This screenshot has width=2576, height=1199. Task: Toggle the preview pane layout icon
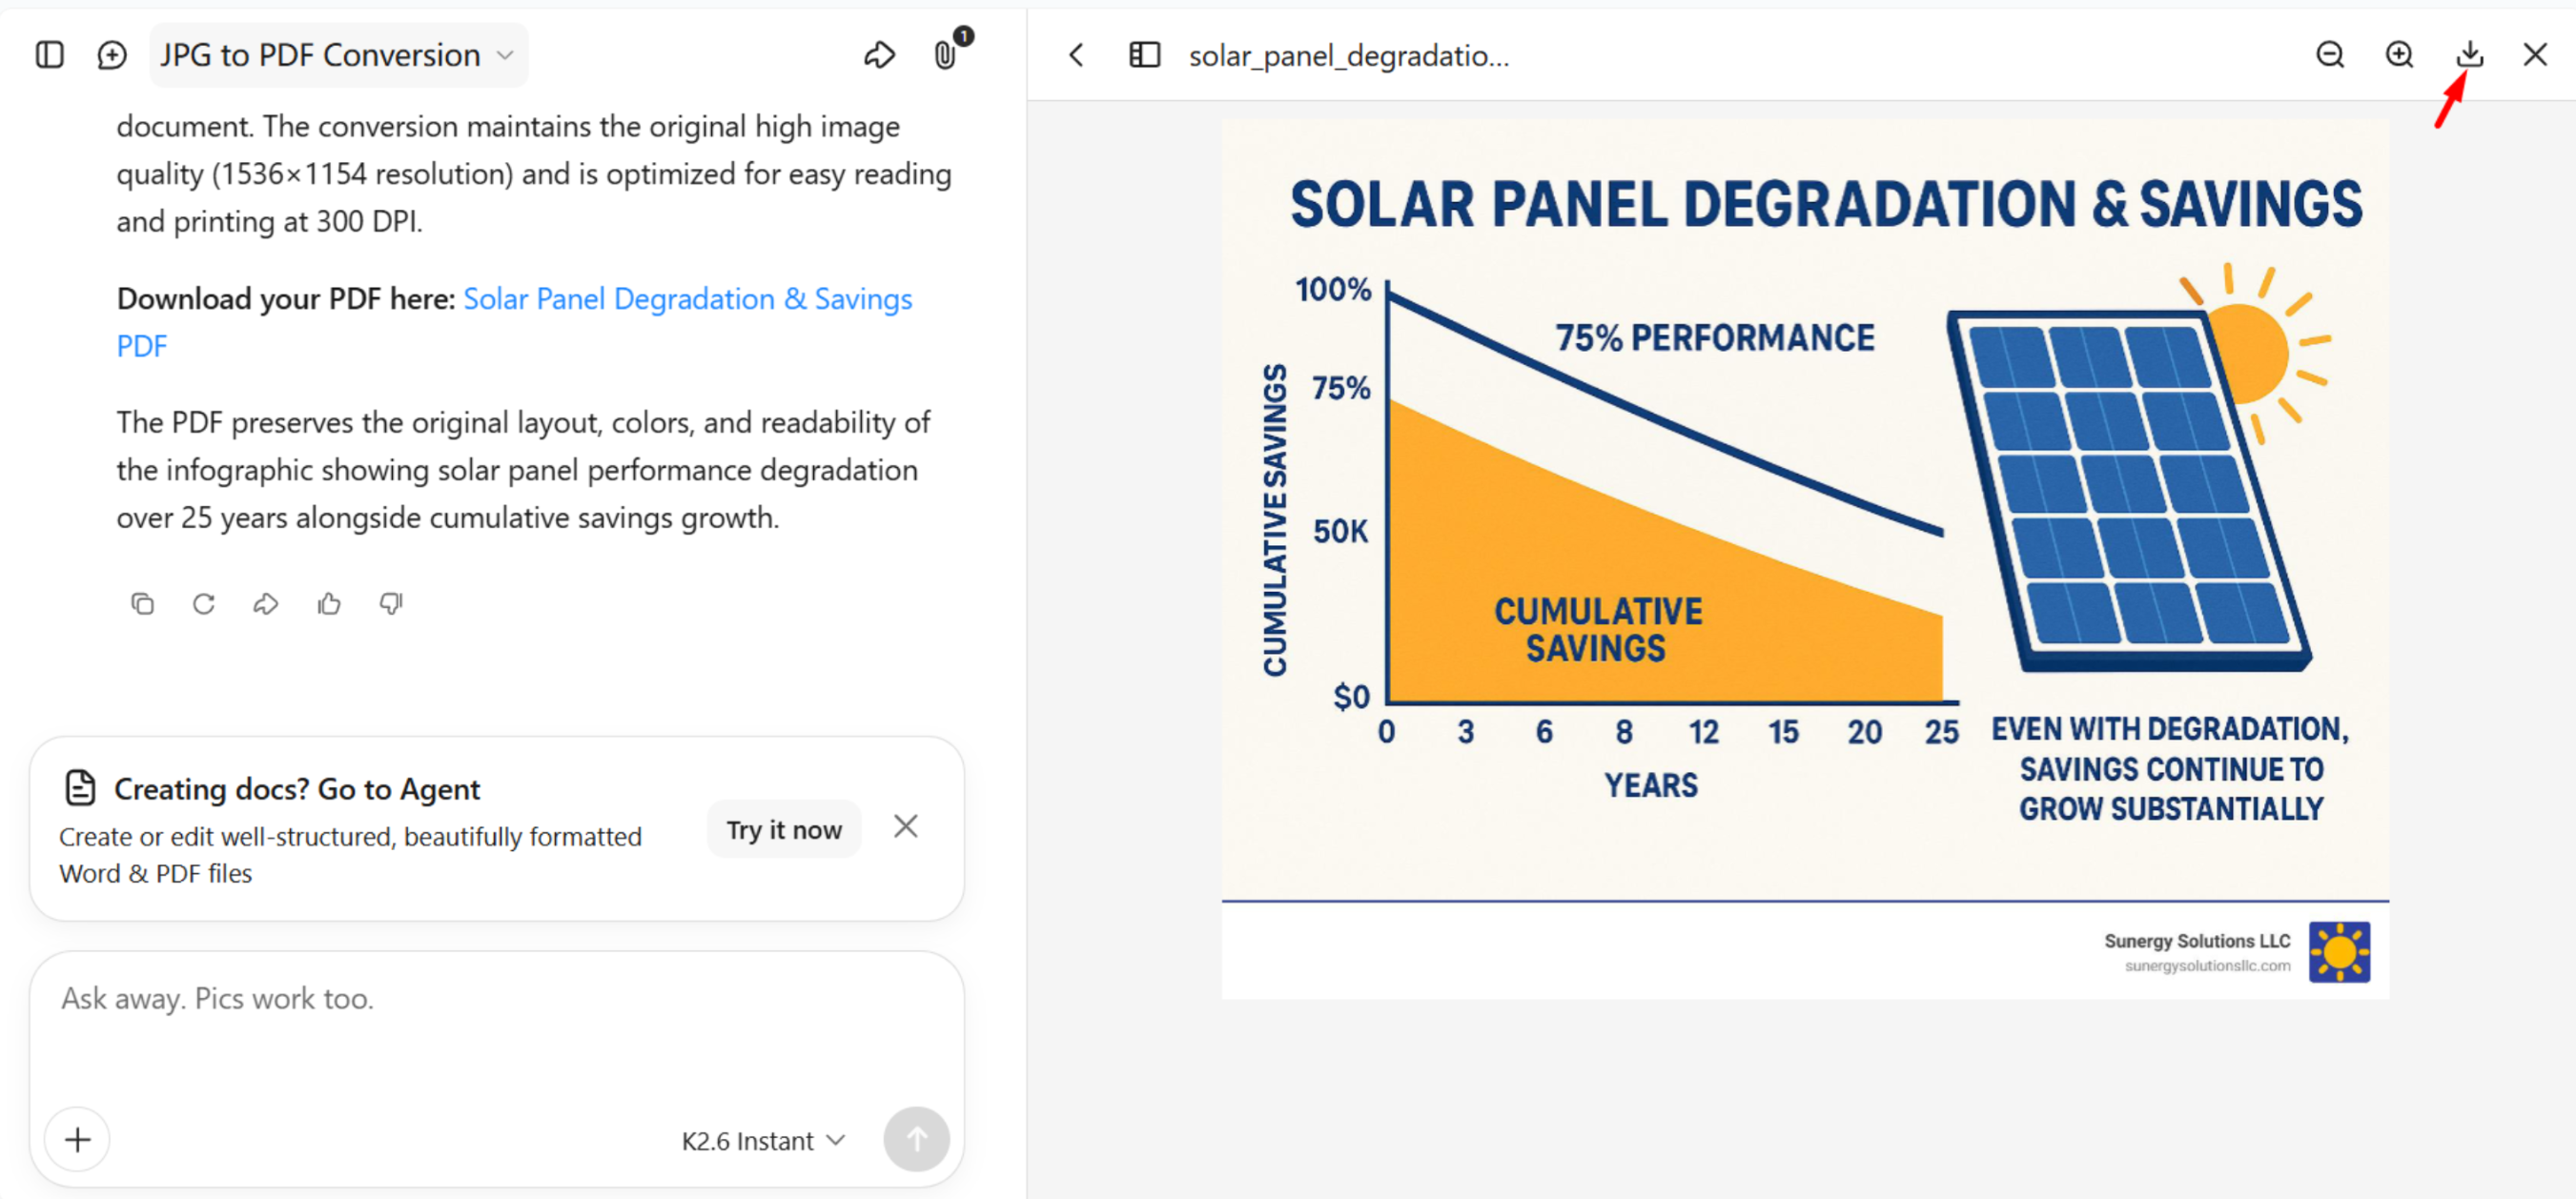click(x=1144, y=54)
